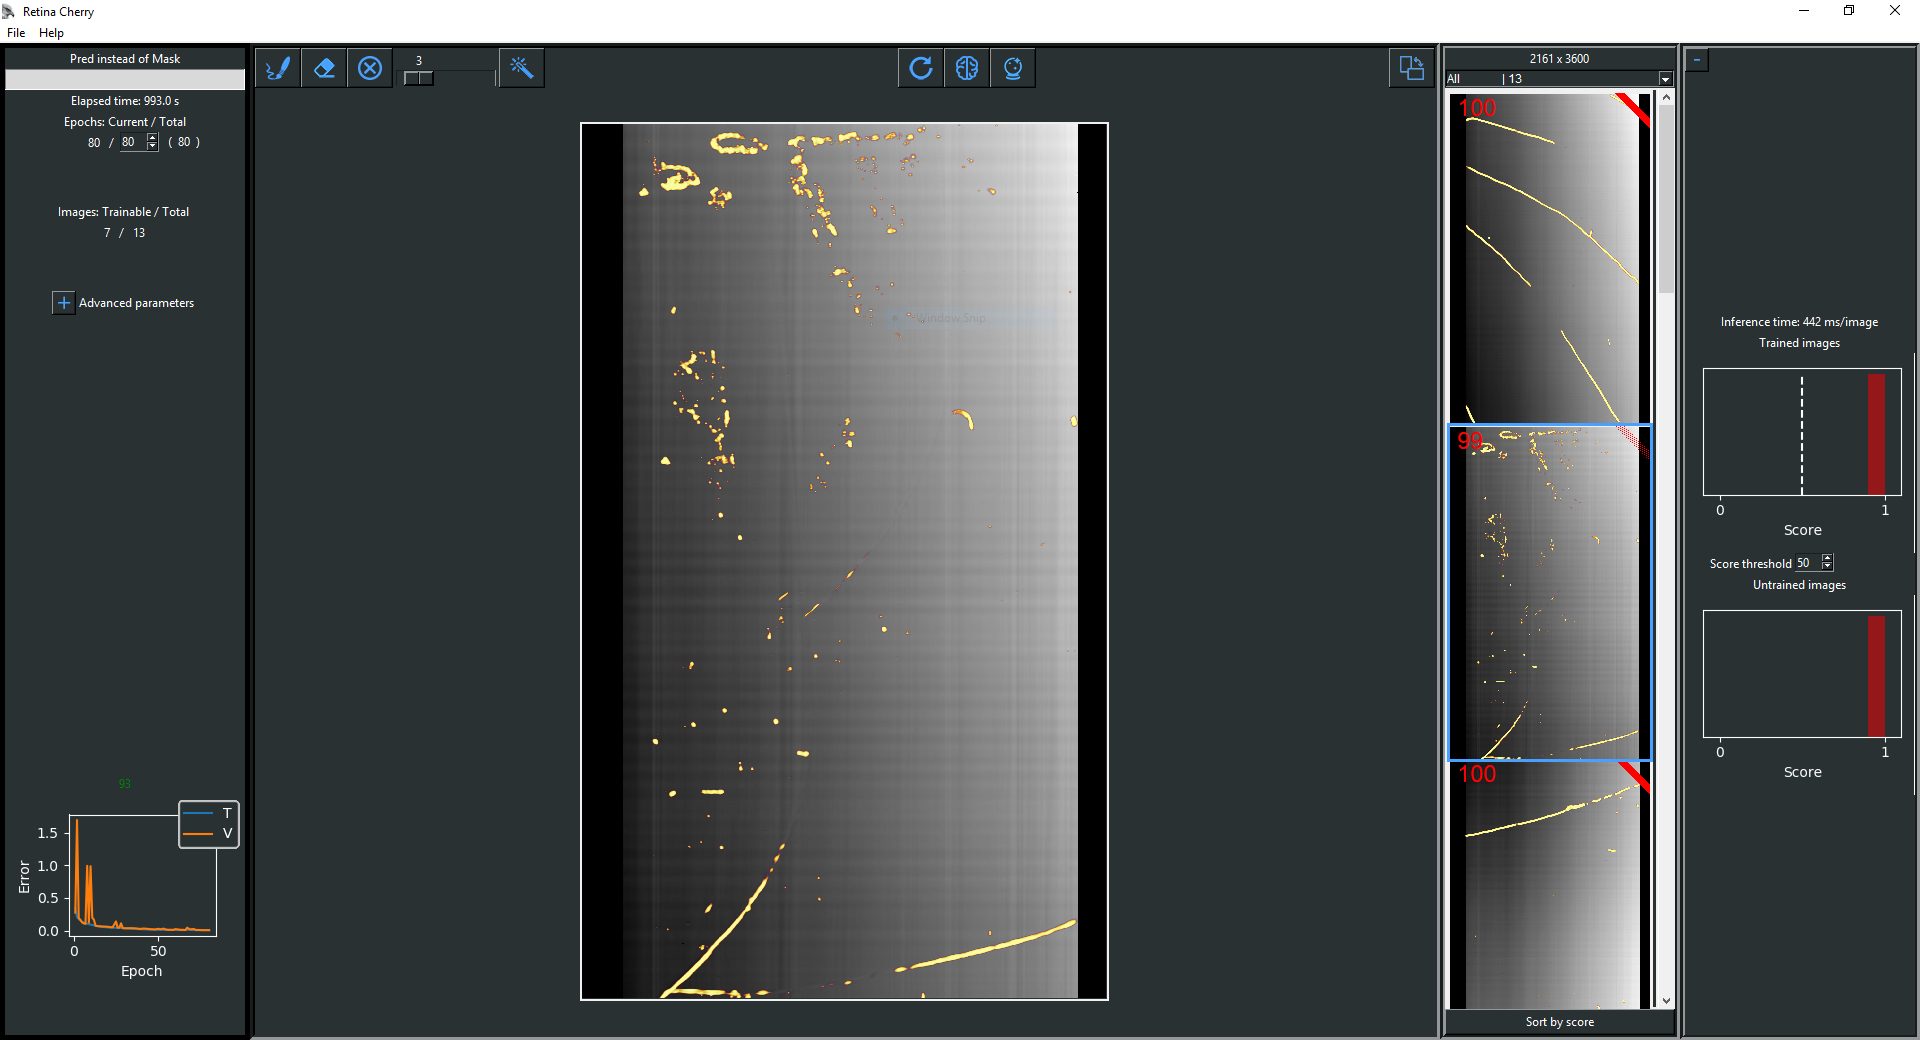Open the All image filter dropdown

(x=1665, y=79)
